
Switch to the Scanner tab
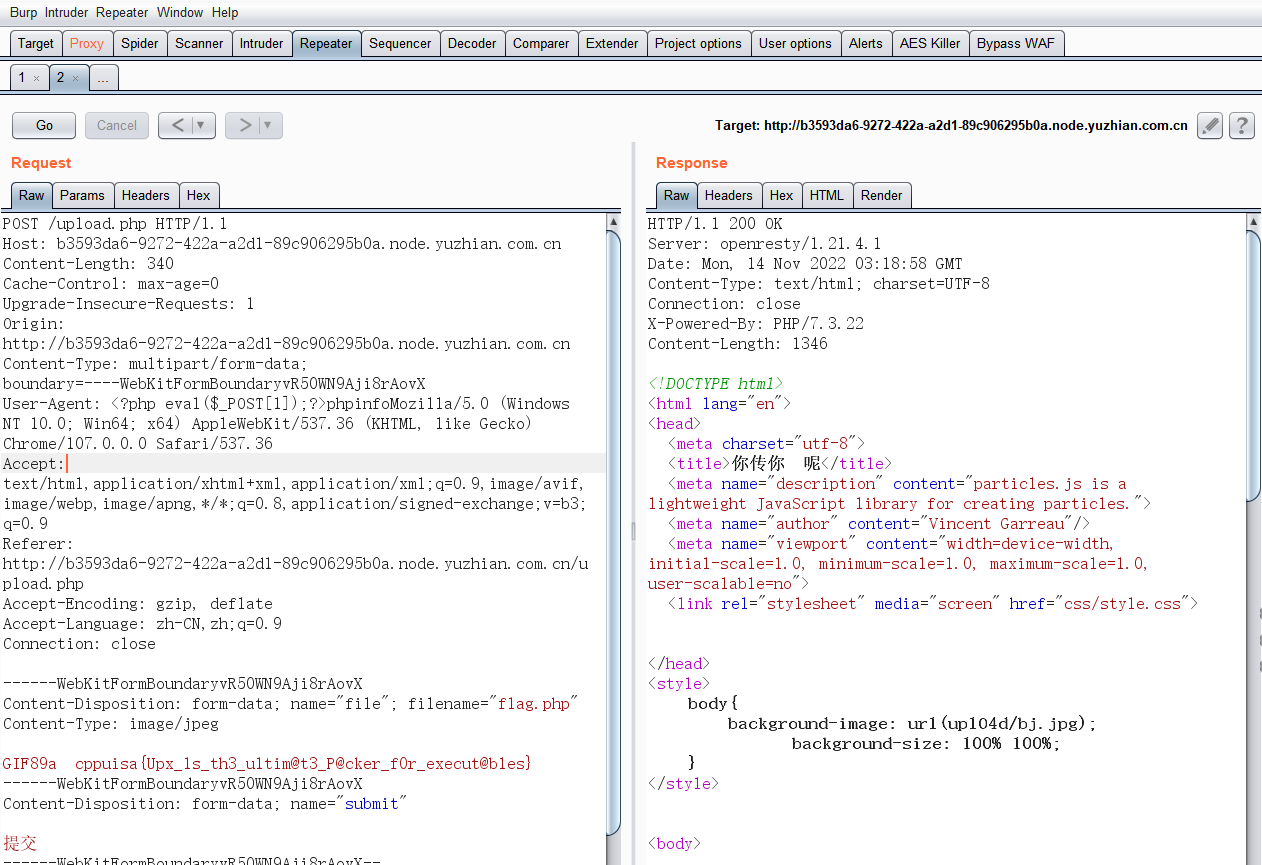[199, 43]
